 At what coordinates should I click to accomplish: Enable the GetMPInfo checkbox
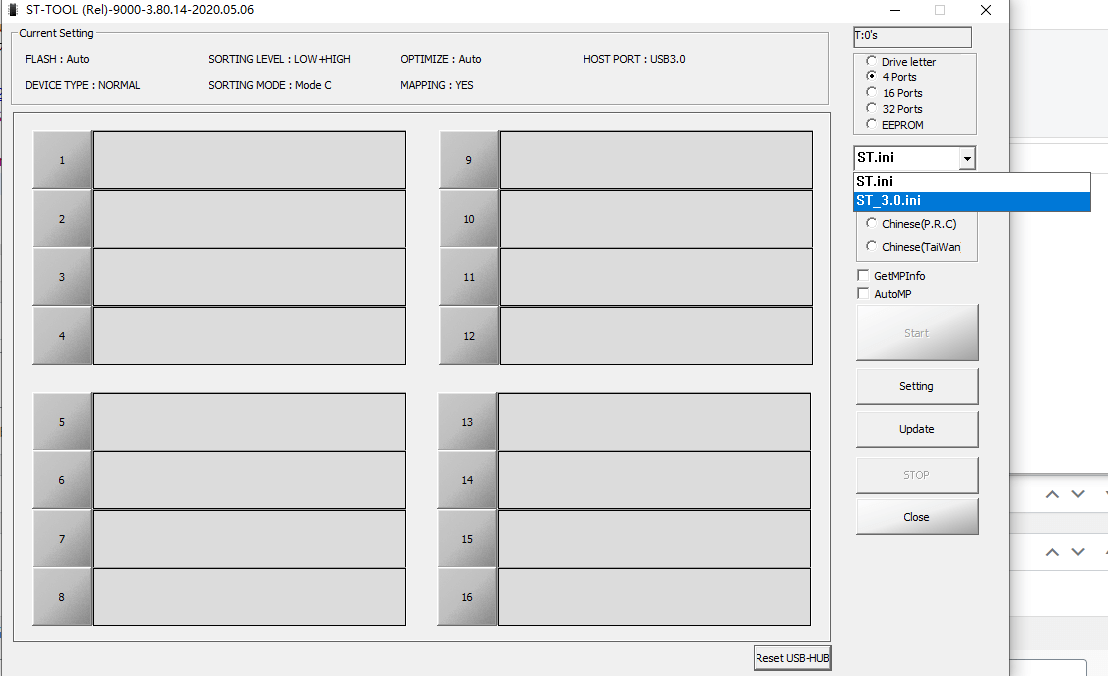tap(864, 276)
